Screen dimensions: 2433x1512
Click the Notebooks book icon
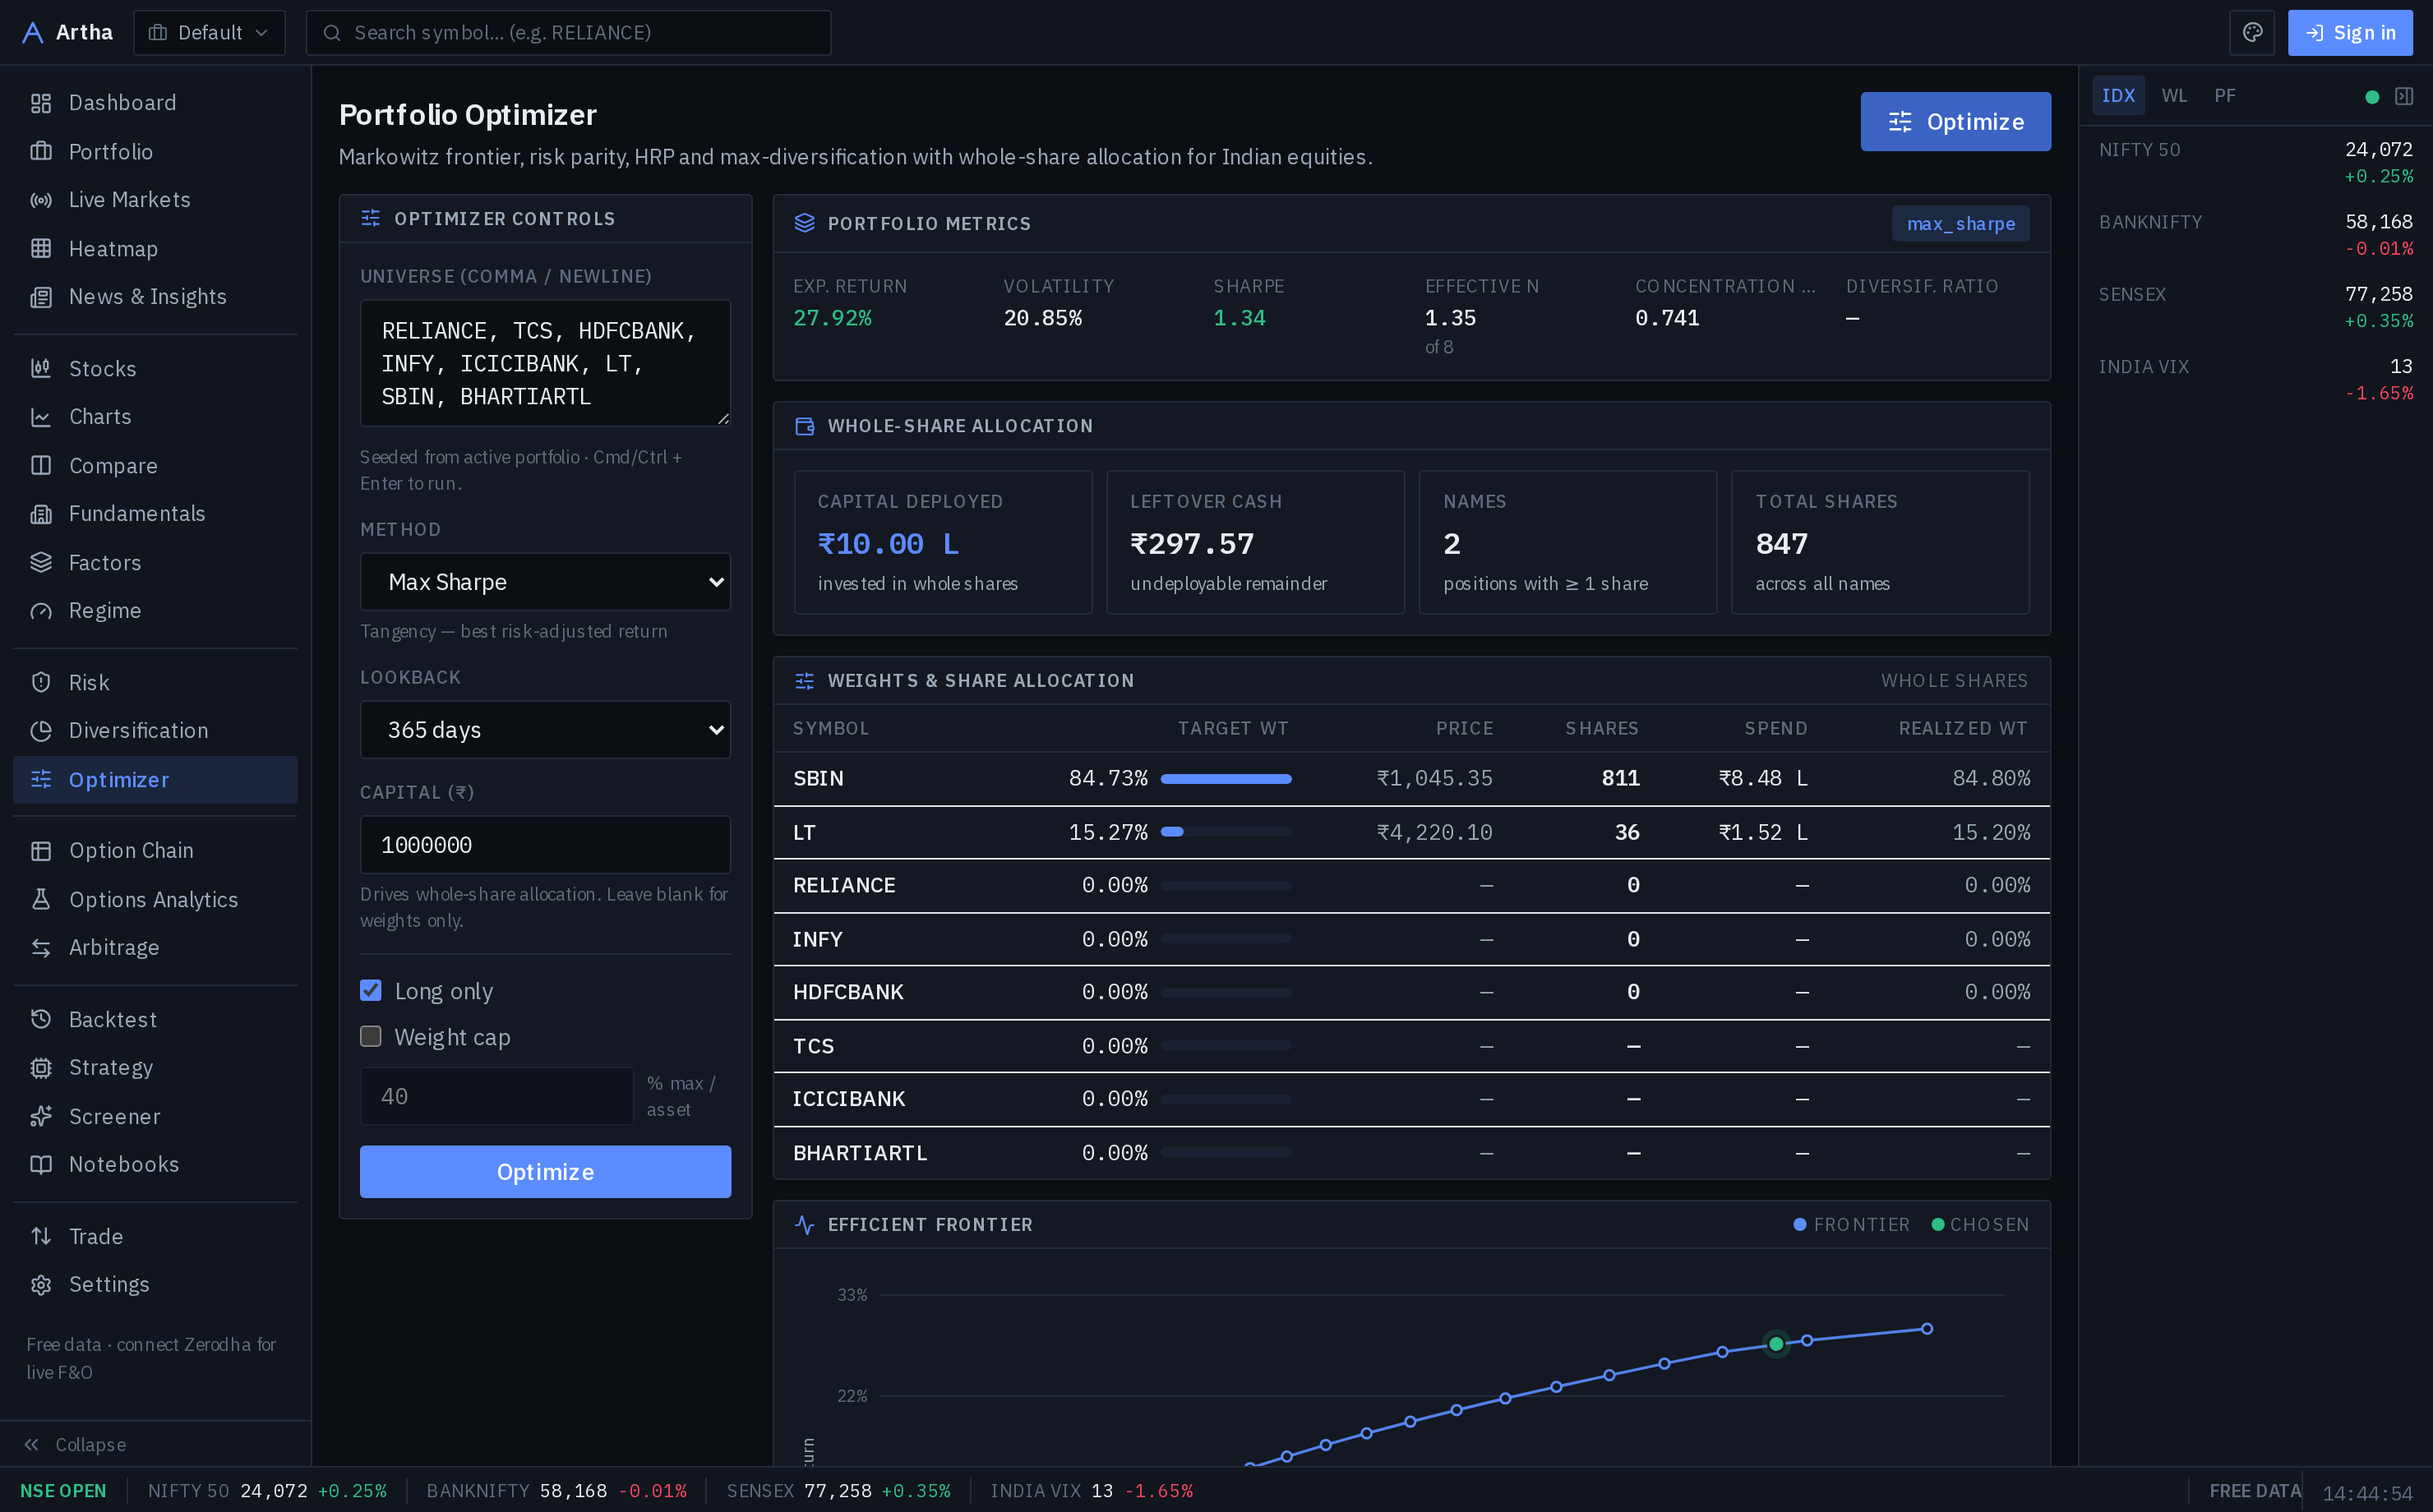41,1165
